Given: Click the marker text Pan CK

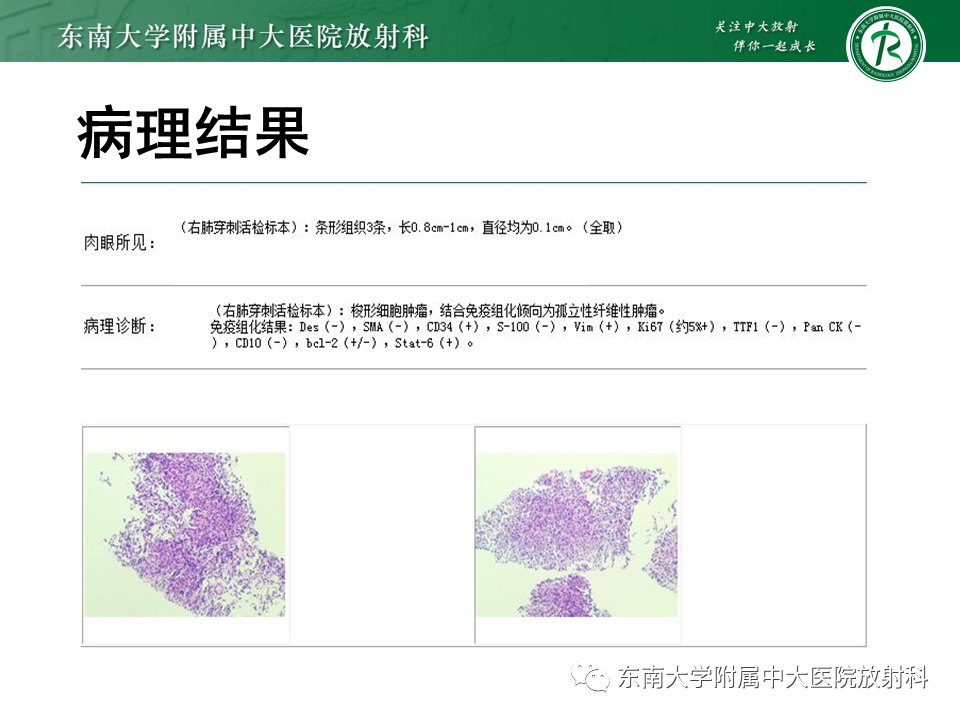Looking at the screenshot, I should coord(823,327).
